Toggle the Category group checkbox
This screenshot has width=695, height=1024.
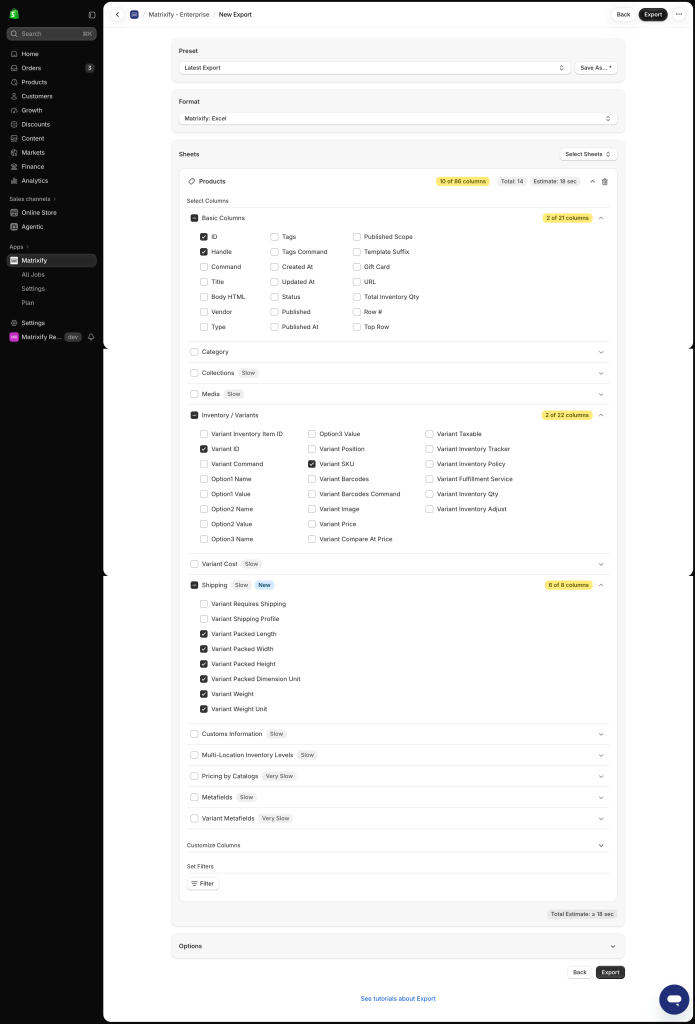click(x=194, y=352)
